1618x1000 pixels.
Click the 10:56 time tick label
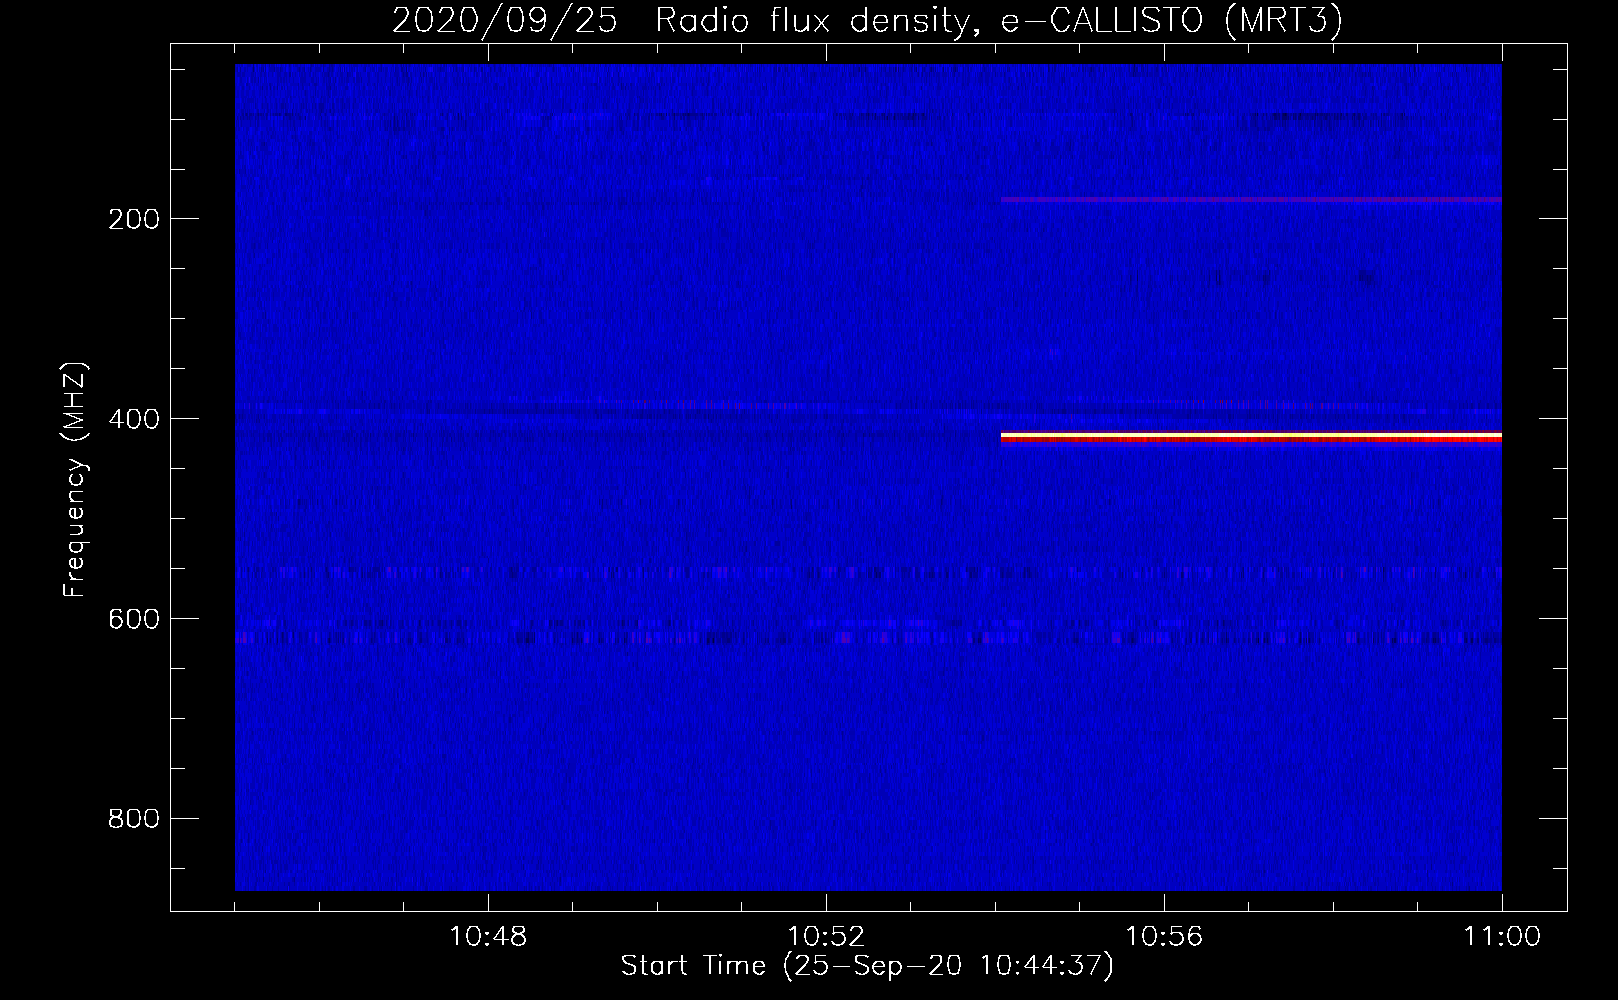(1164, 937)
